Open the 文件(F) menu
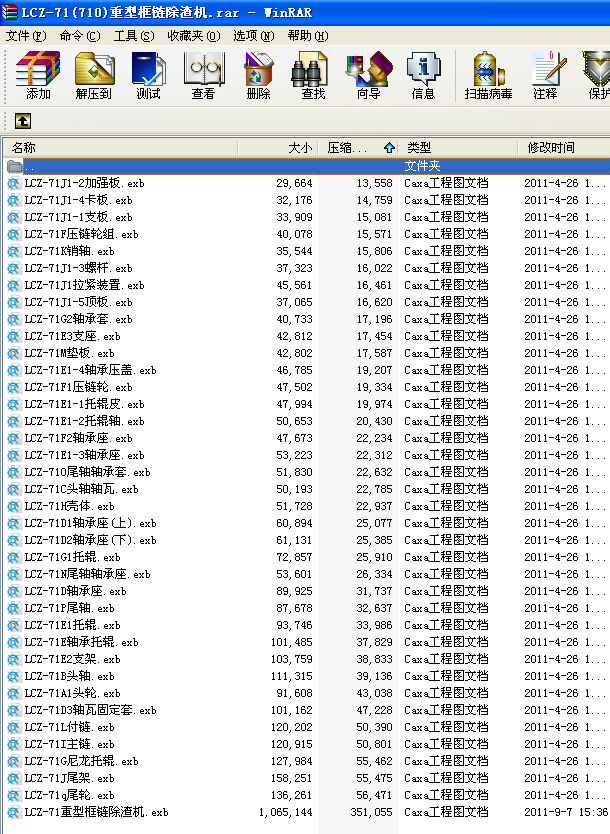610x834 pixels. (26, 36)
